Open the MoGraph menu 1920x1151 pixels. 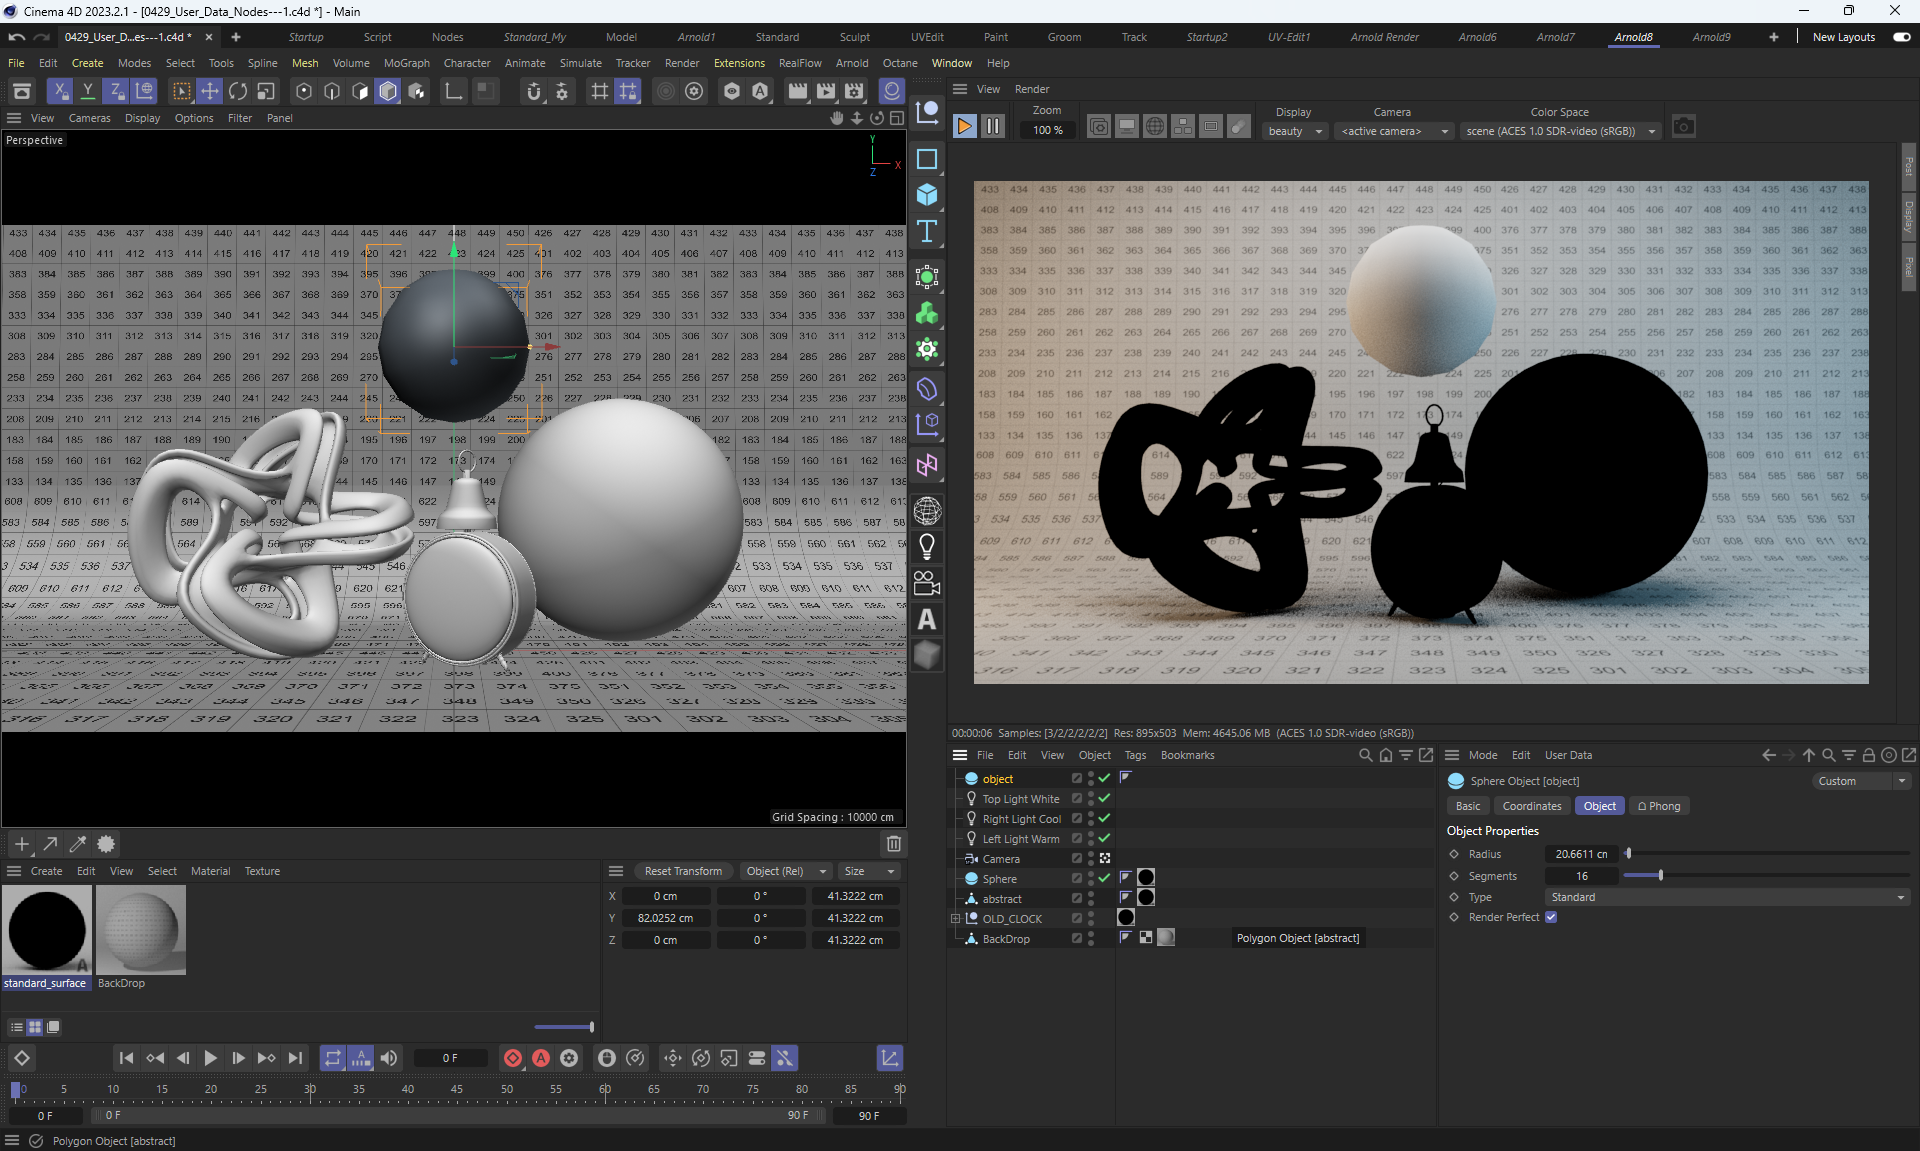[x=406, y=63]
